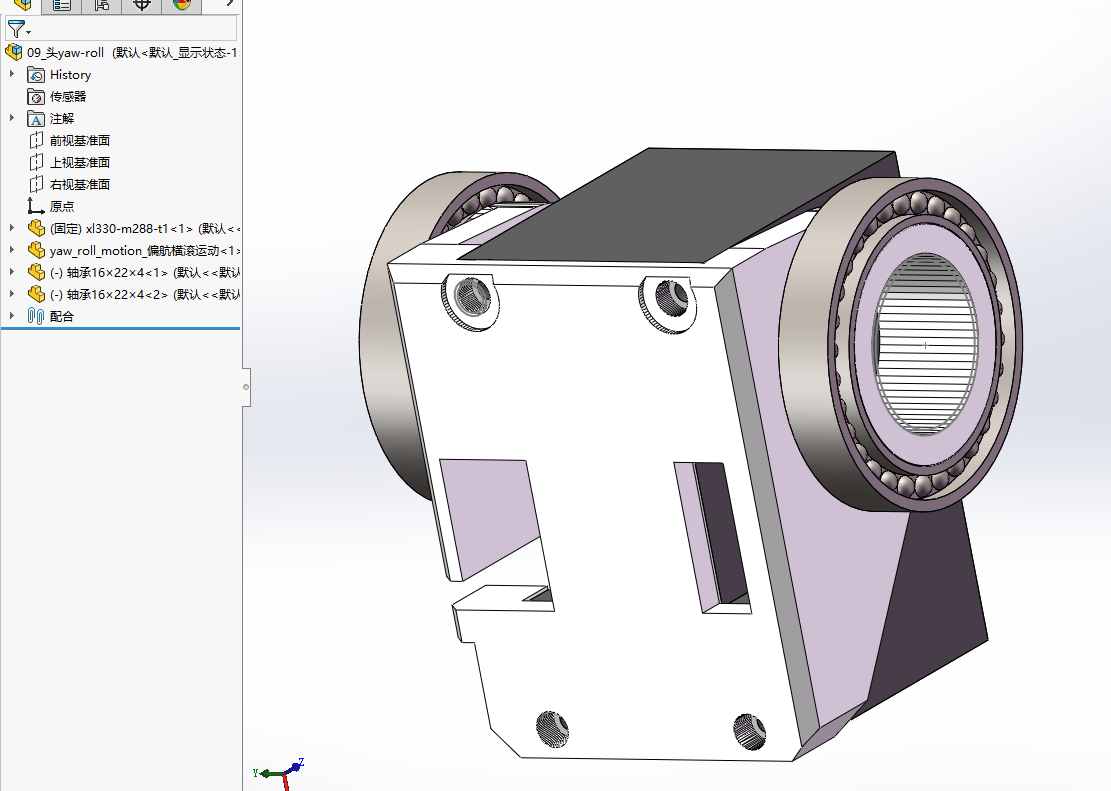The image size is (1111, 791).
Task: Open the tree filter funnel dropdown
Action: (x=18, y=29)
